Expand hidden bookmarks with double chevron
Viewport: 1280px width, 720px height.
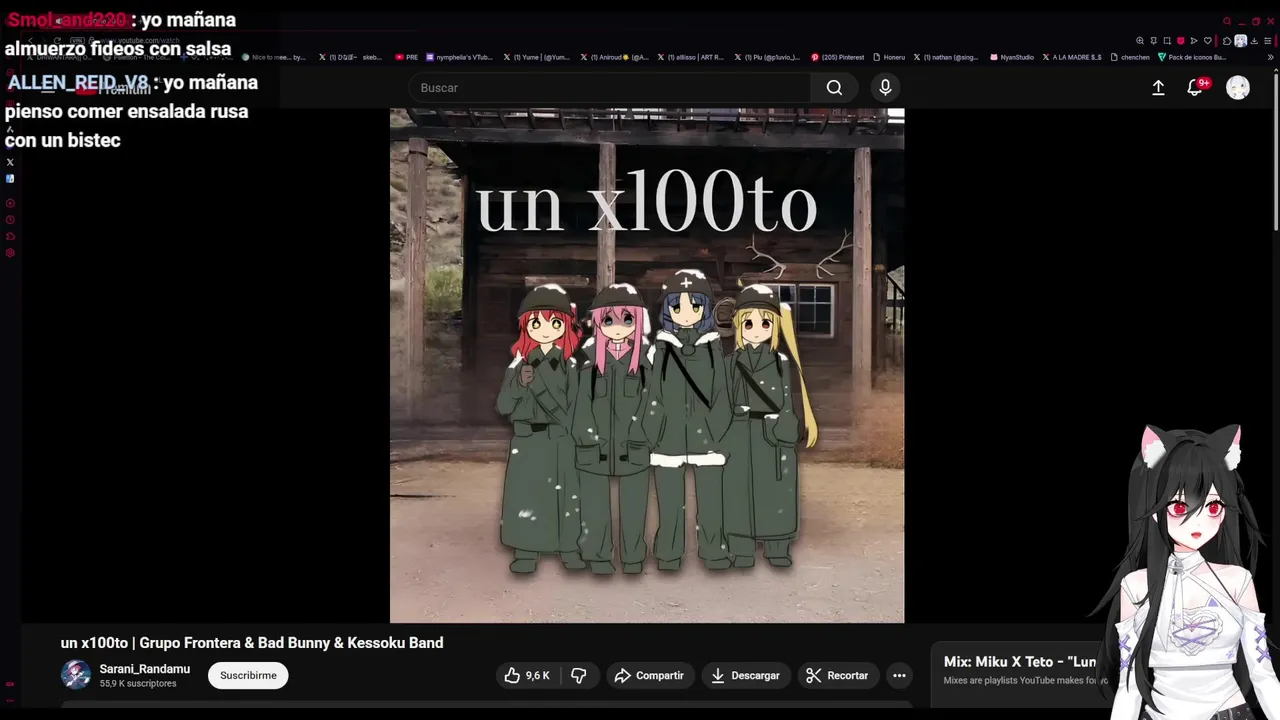(1271, 57)
